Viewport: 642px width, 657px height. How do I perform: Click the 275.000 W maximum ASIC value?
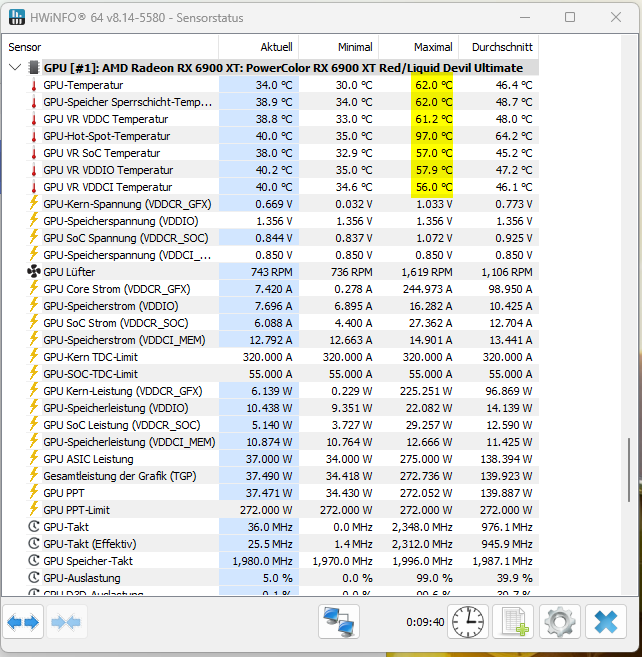tap(426, 459)
